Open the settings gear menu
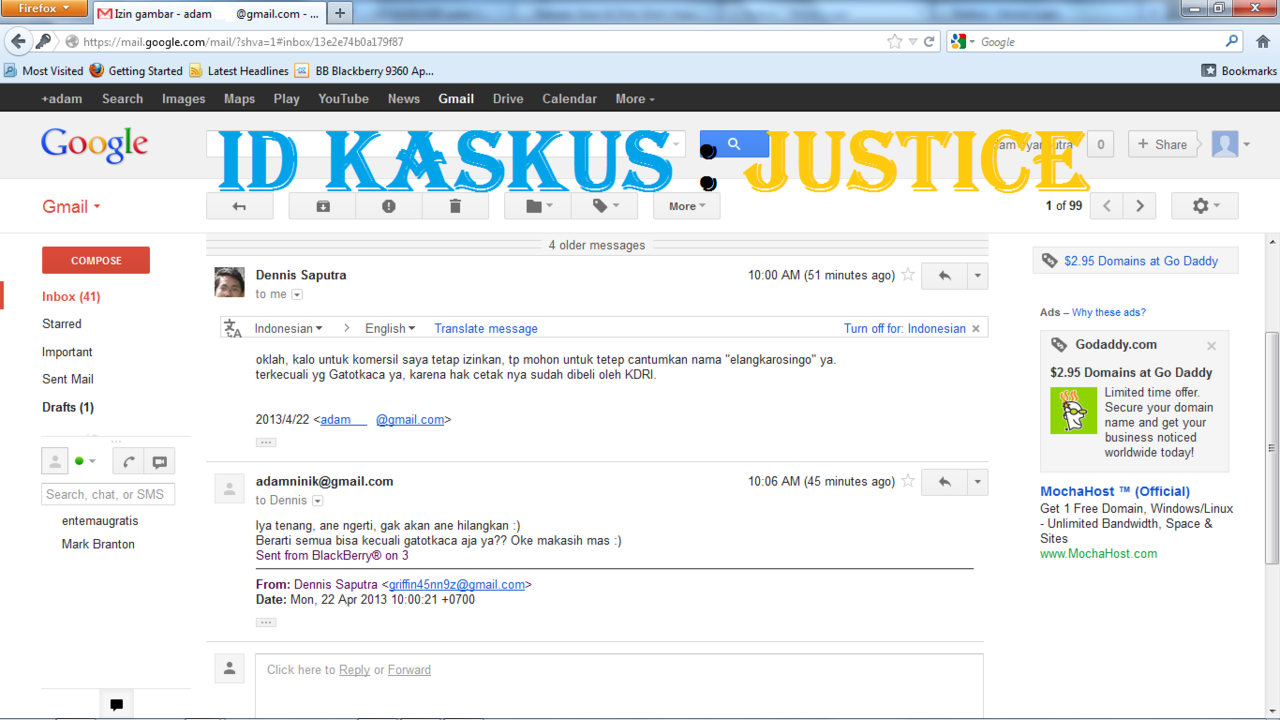This screenshot has width=1280, height=720. 1205,206
